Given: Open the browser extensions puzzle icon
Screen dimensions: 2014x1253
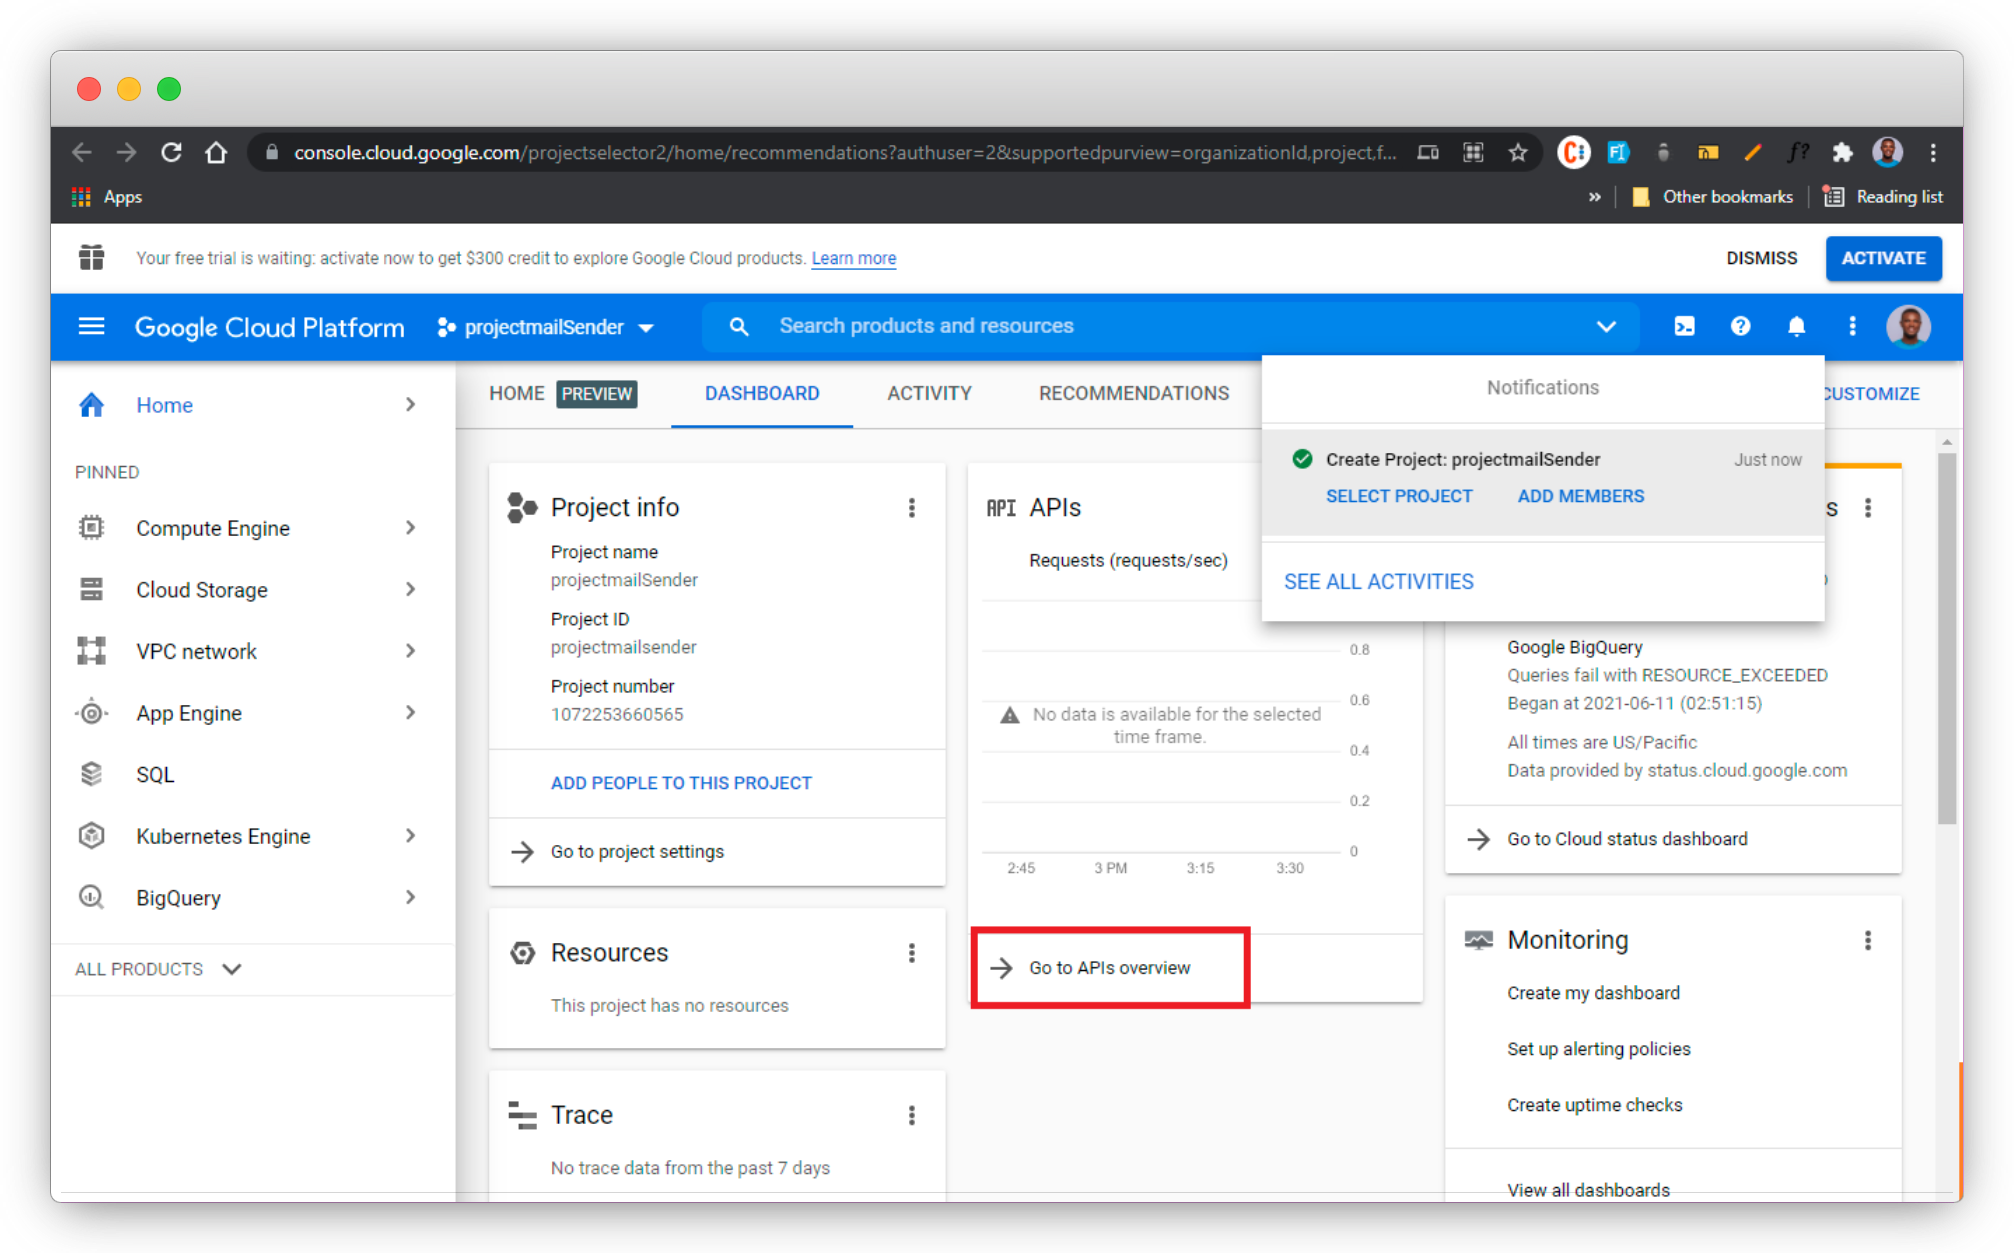Looking at the screenshot, I should [x=1842, y=153].
